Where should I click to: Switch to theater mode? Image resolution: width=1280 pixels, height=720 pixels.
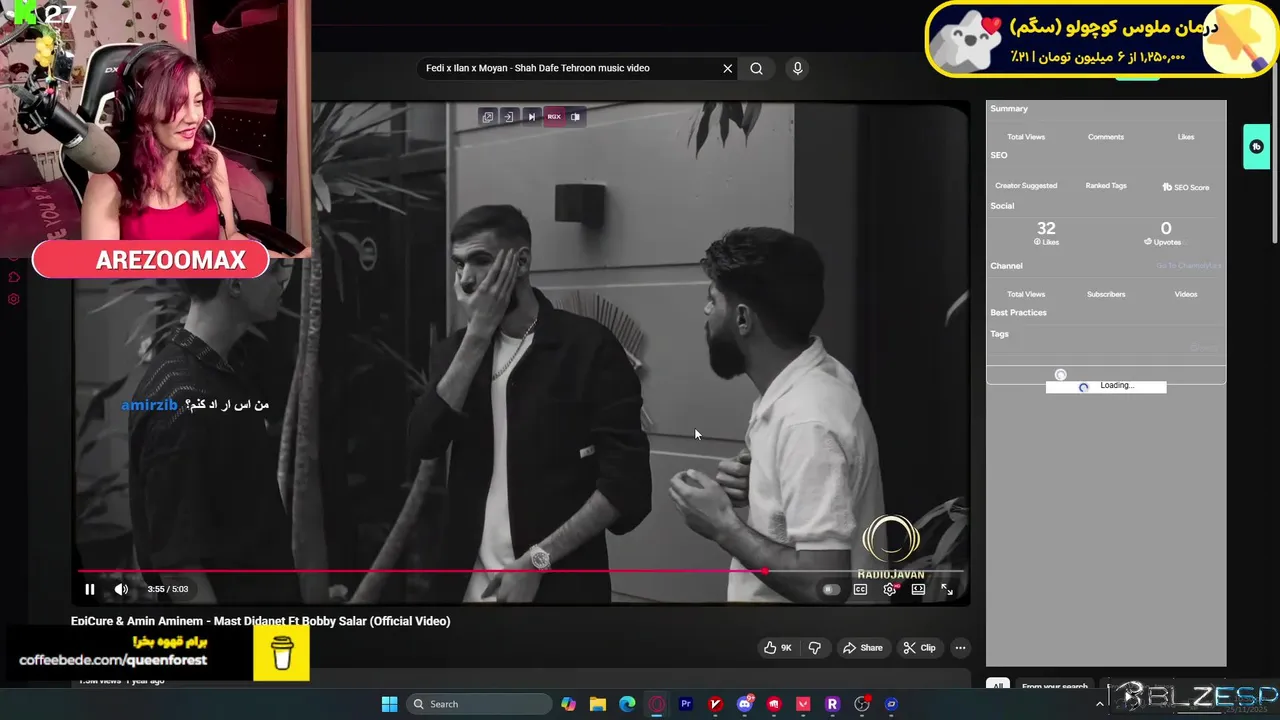tap(918, 589)
